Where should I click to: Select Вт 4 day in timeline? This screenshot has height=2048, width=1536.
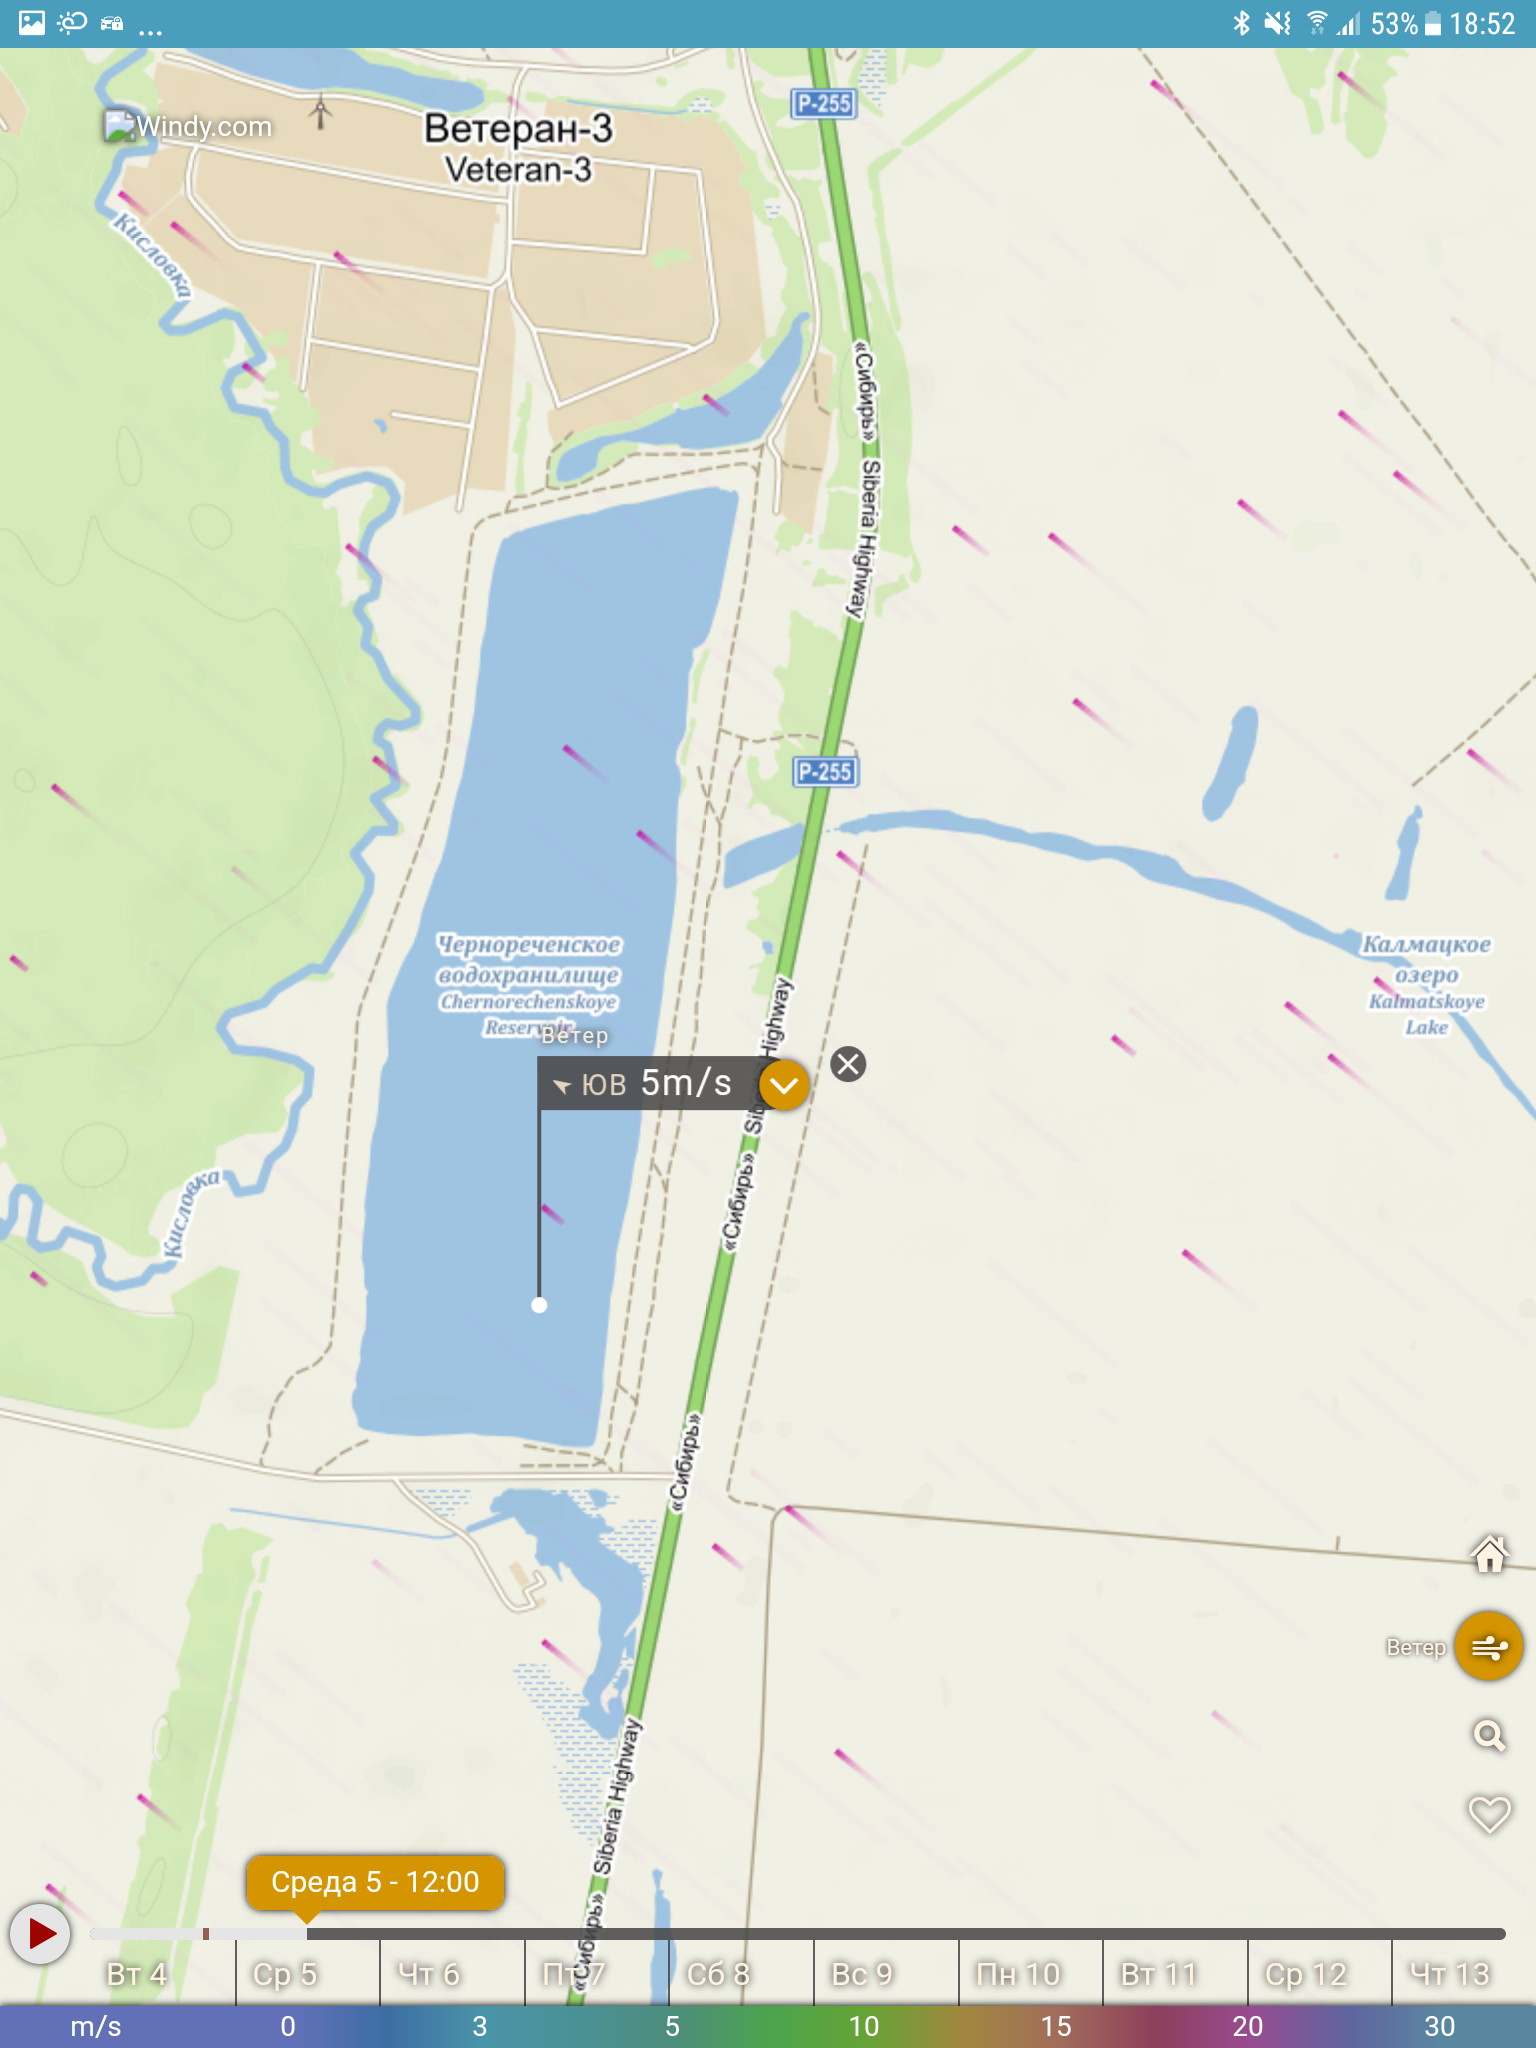coord(137,1974)
